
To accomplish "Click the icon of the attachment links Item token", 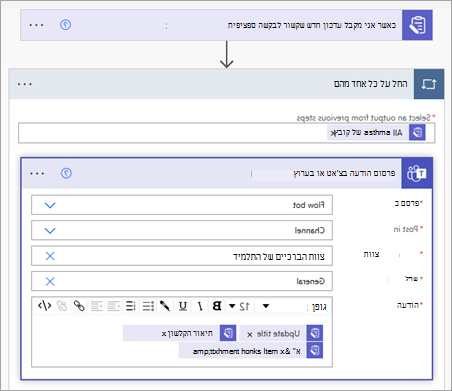I will pos(315,350).
